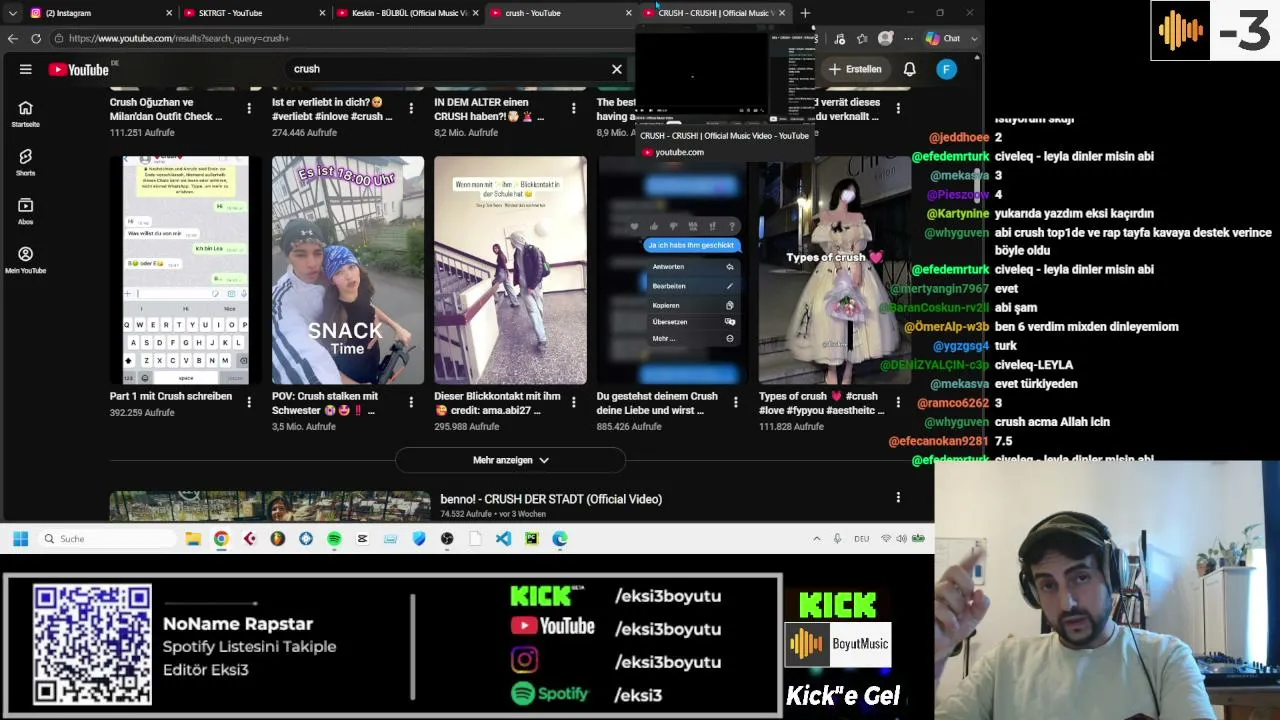
Task: Go to Startseite in YouTube sidebar
Action: coord(25,114)
